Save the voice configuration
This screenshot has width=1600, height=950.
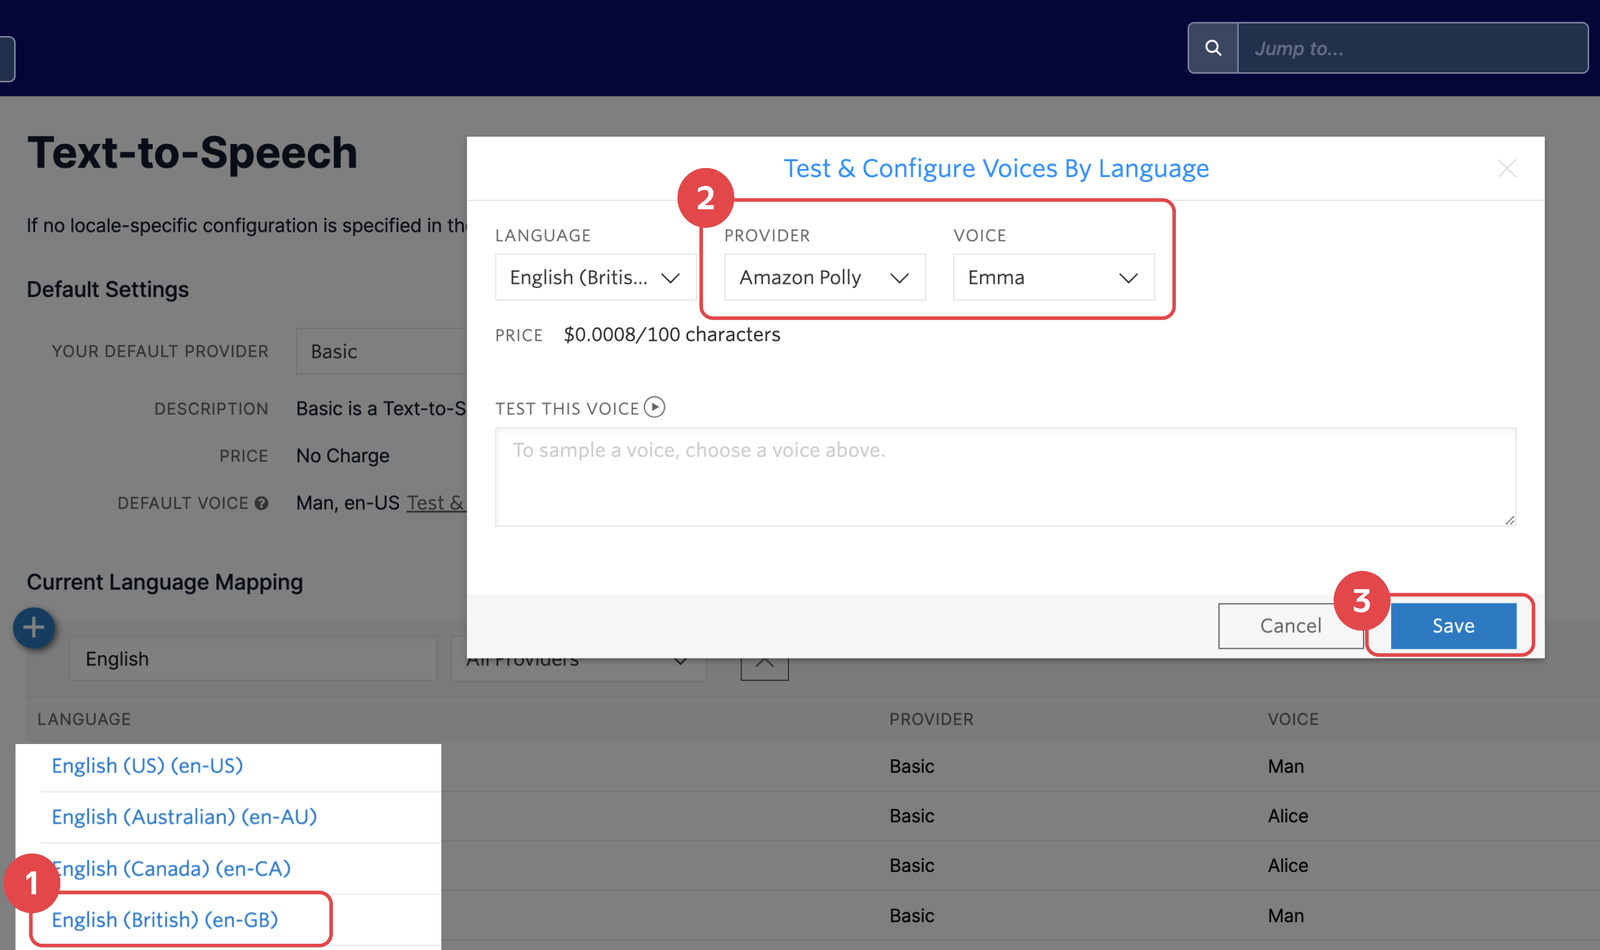point(1452,625)
